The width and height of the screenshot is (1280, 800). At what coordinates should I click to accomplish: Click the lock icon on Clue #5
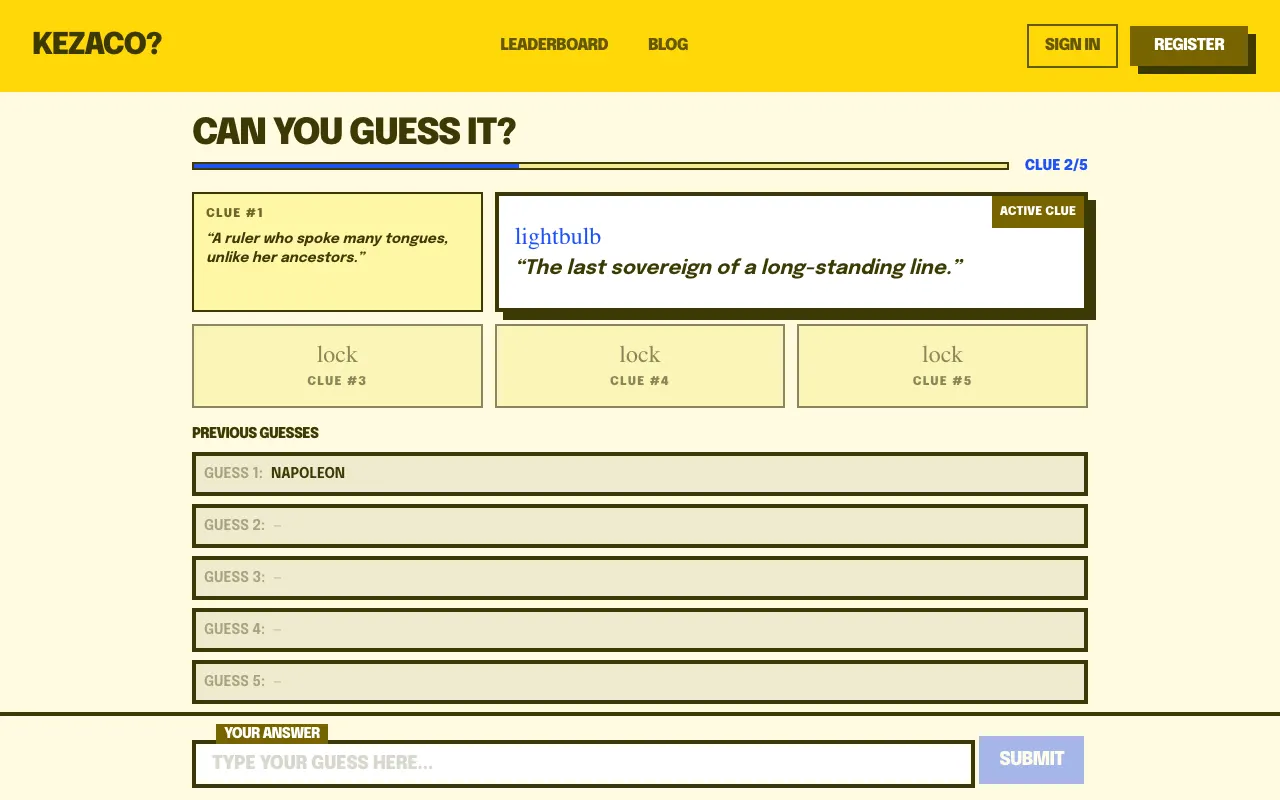[942, 355]
